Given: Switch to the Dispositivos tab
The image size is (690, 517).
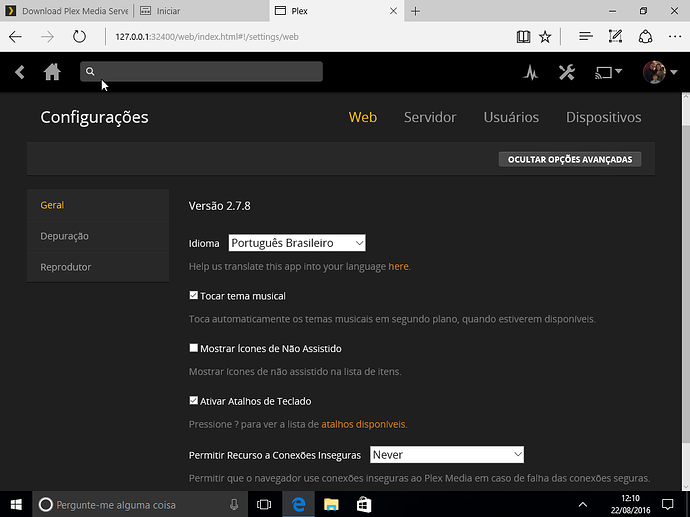Looking at the screenshot, I should 603,117.
